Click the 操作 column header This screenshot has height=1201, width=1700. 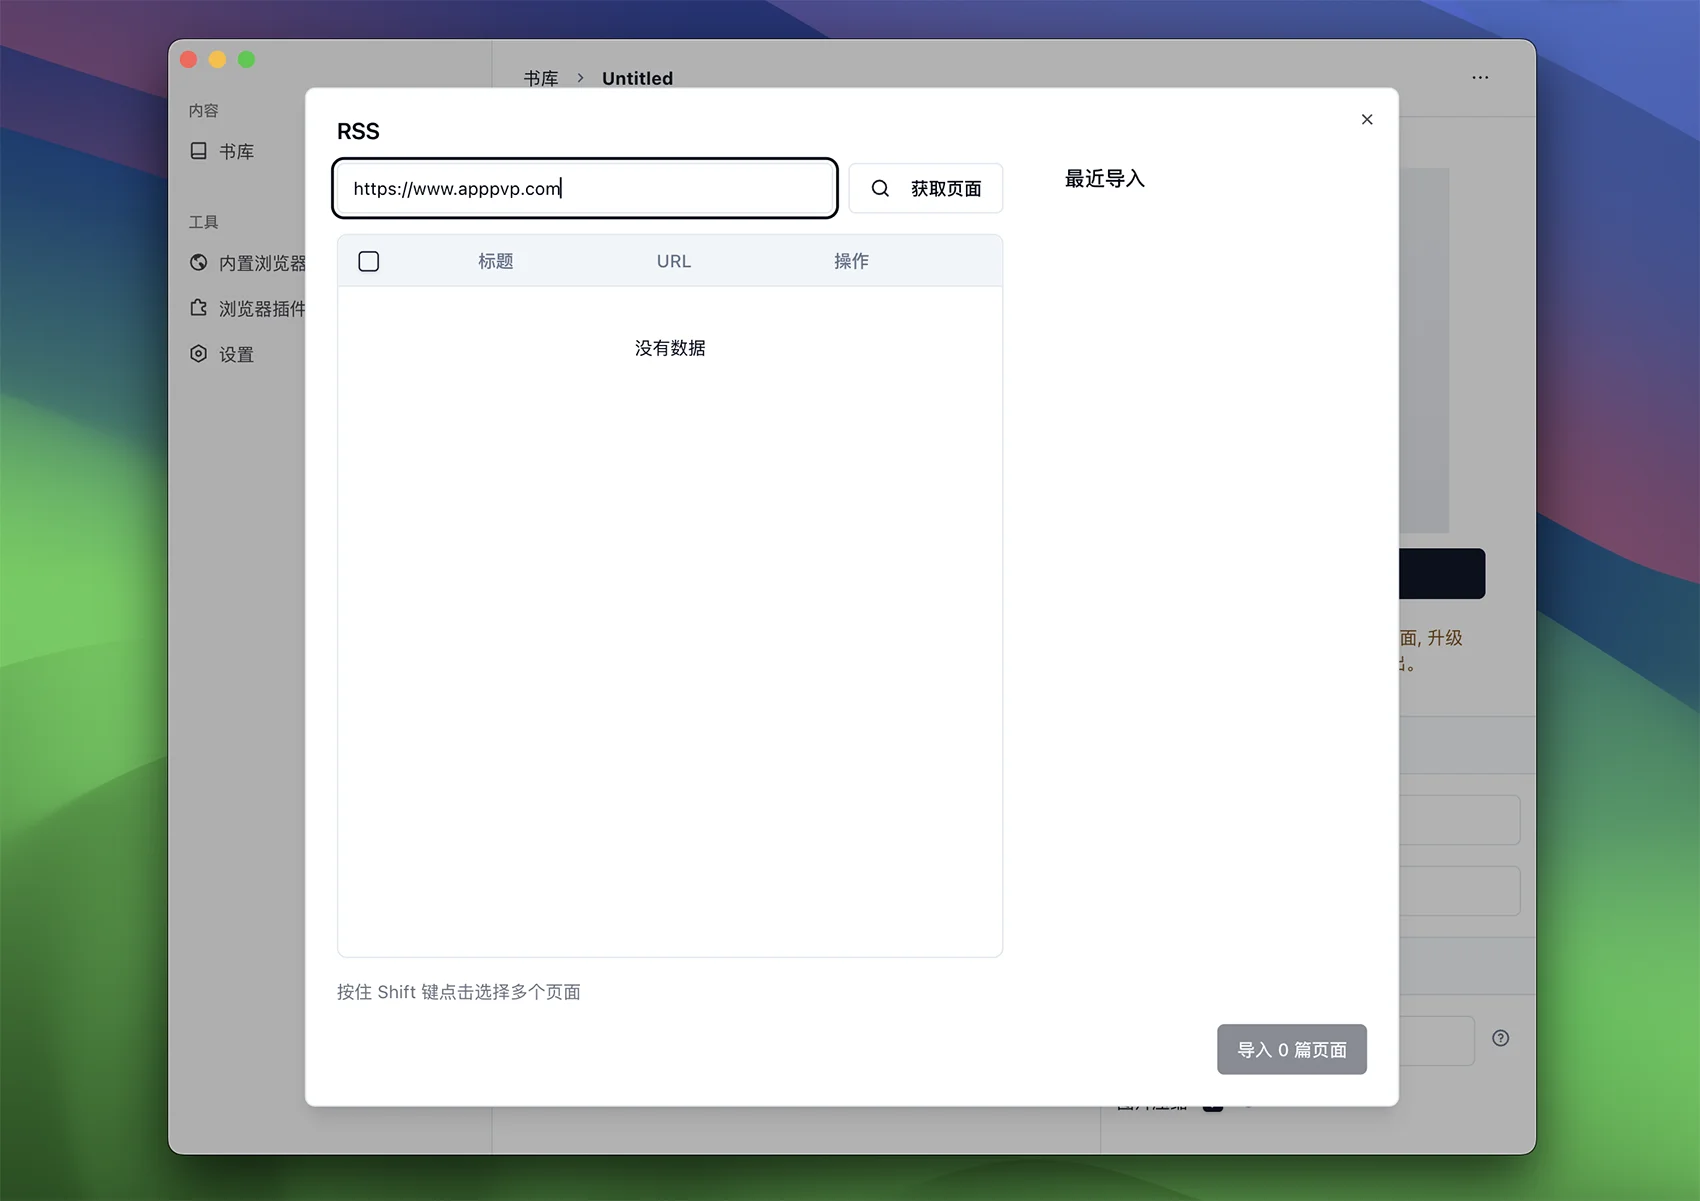pos(851,261)
